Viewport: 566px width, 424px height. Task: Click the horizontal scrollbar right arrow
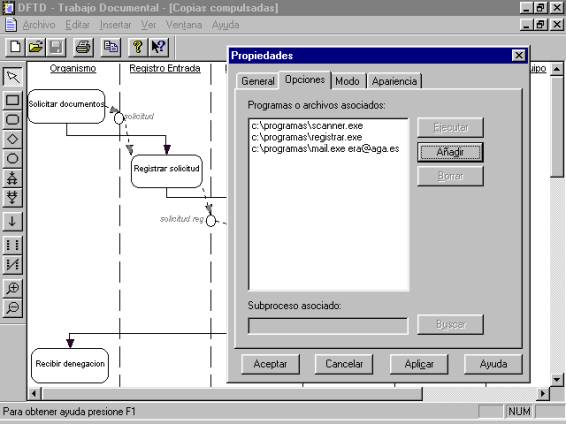coord(543,393)
